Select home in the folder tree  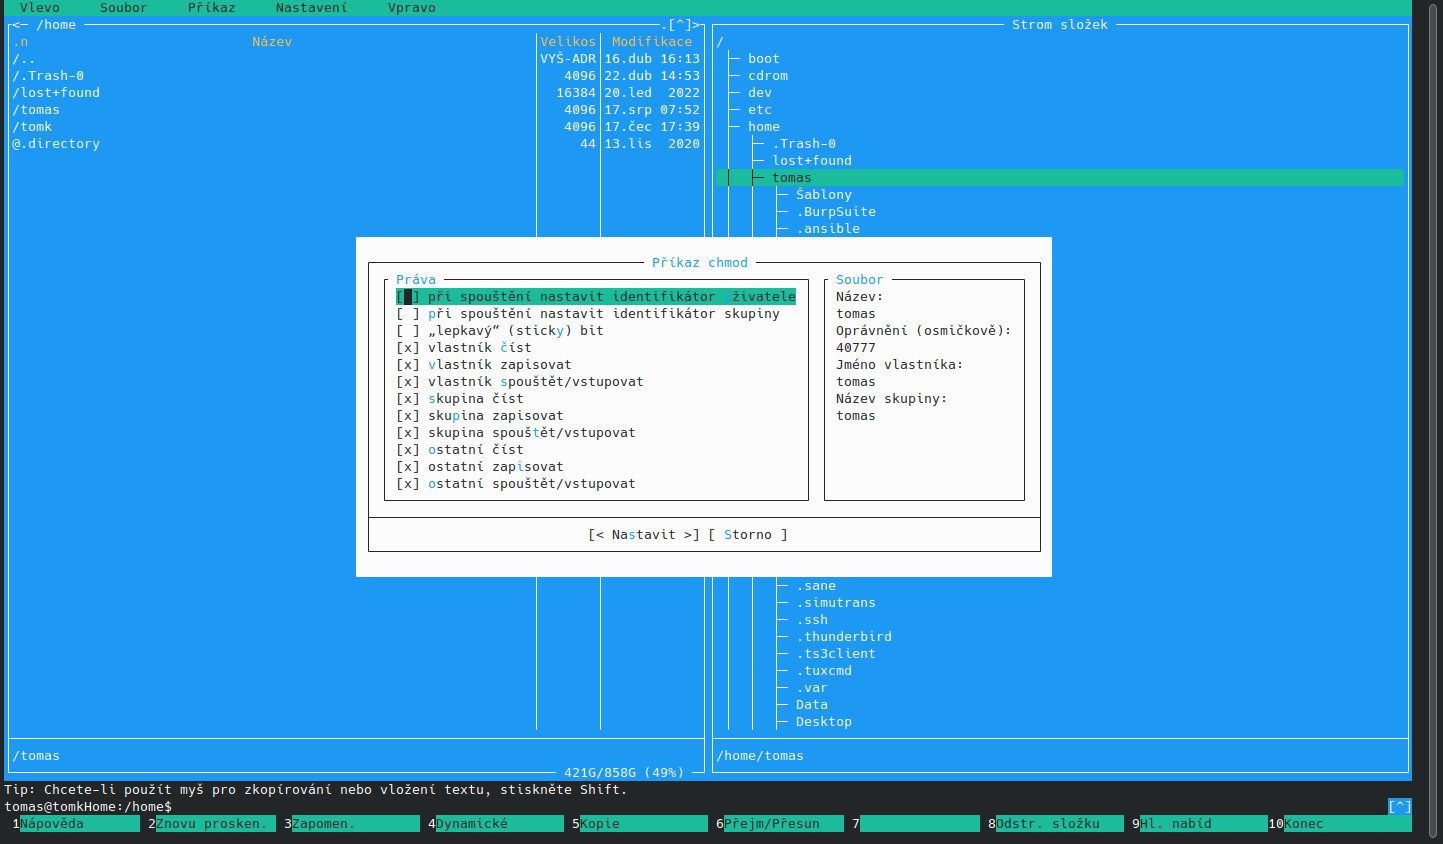(x=764, y=127)
